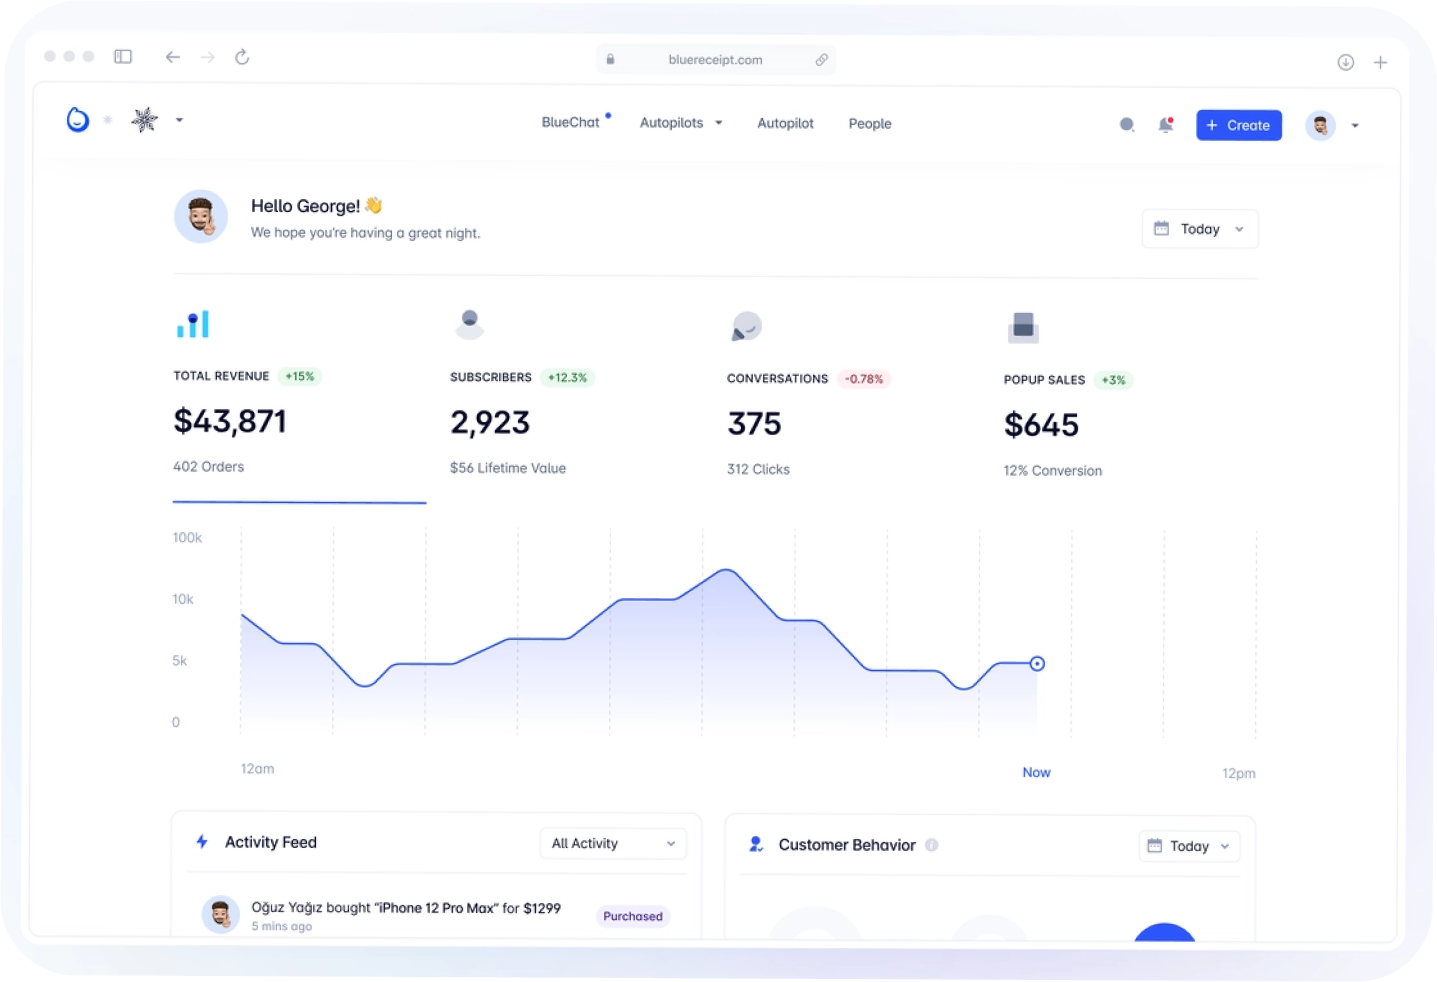Click the BlueReceipt logo icon
The height and width of the screenshot is (982, 1437).
point(78,120)
